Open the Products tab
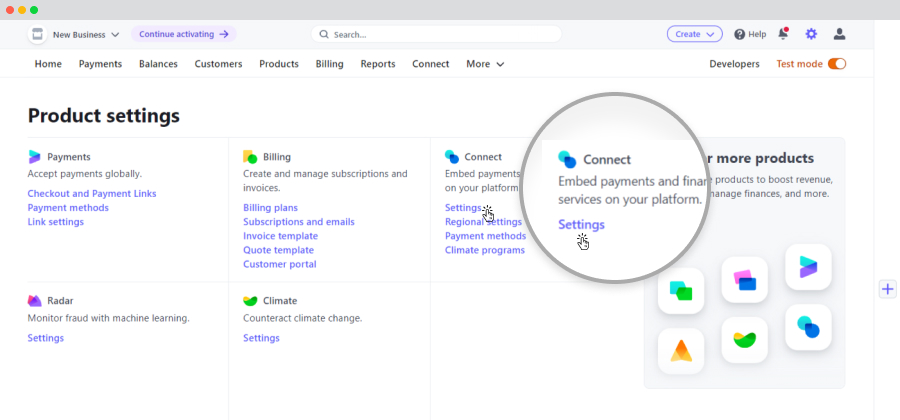This screenshot has width=900, height=420. 279,64
